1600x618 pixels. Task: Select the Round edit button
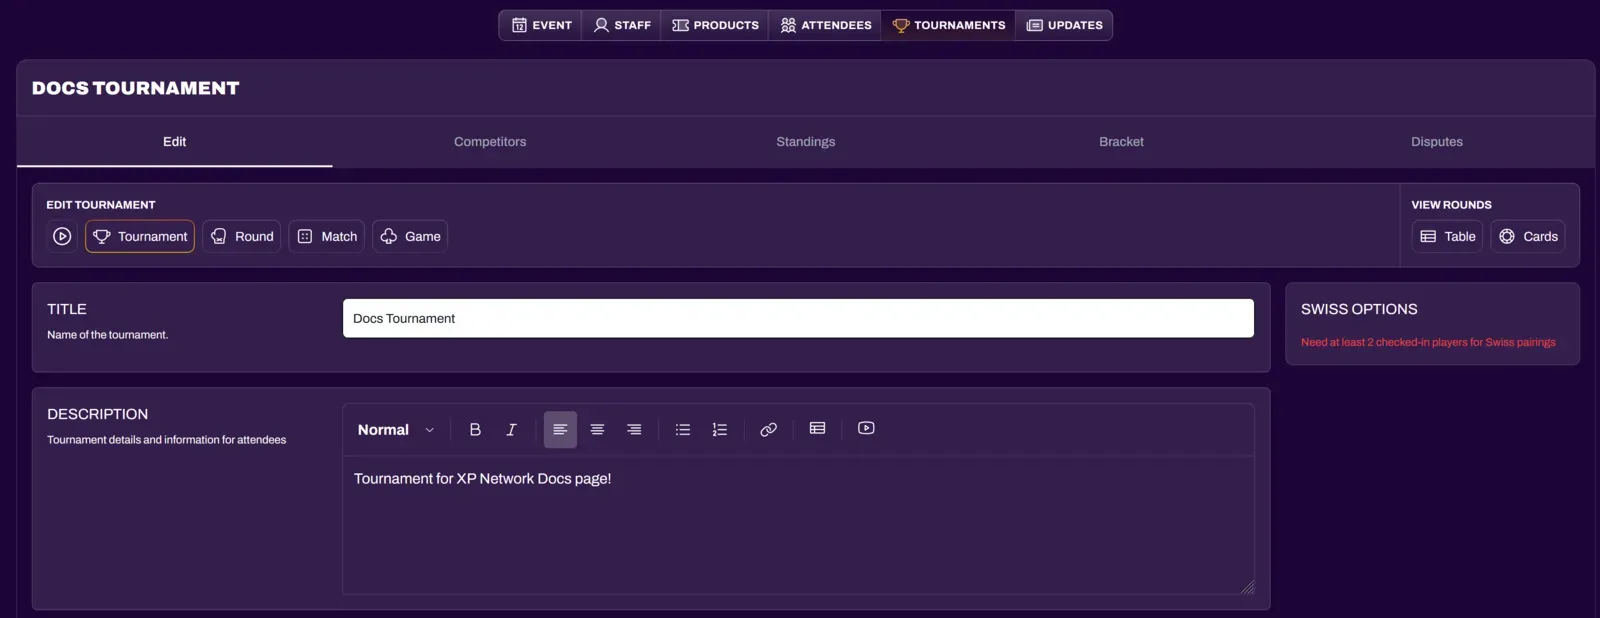[x=242, y=237]
